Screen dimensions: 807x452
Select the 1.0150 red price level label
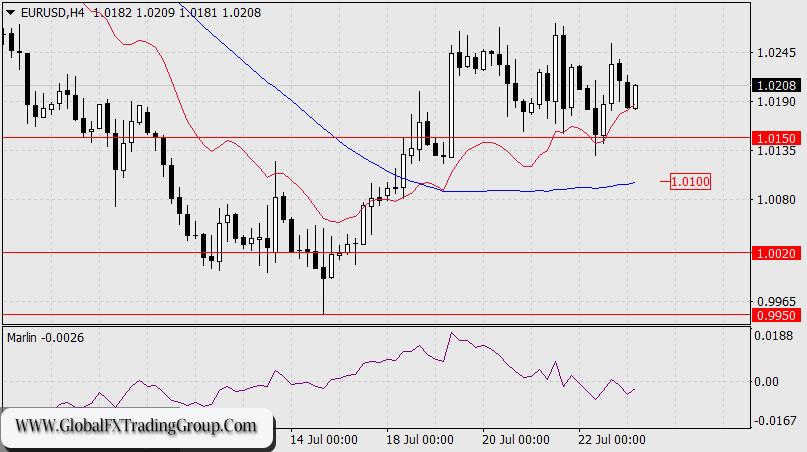(776, 138)
